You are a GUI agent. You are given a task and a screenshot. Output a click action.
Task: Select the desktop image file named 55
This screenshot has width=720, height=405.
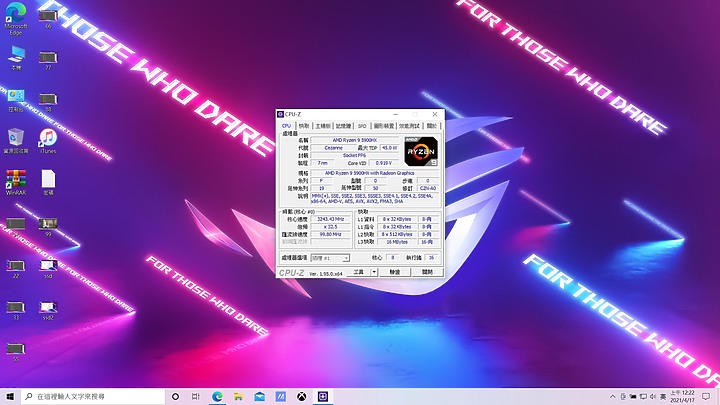(x=16, y=352)
